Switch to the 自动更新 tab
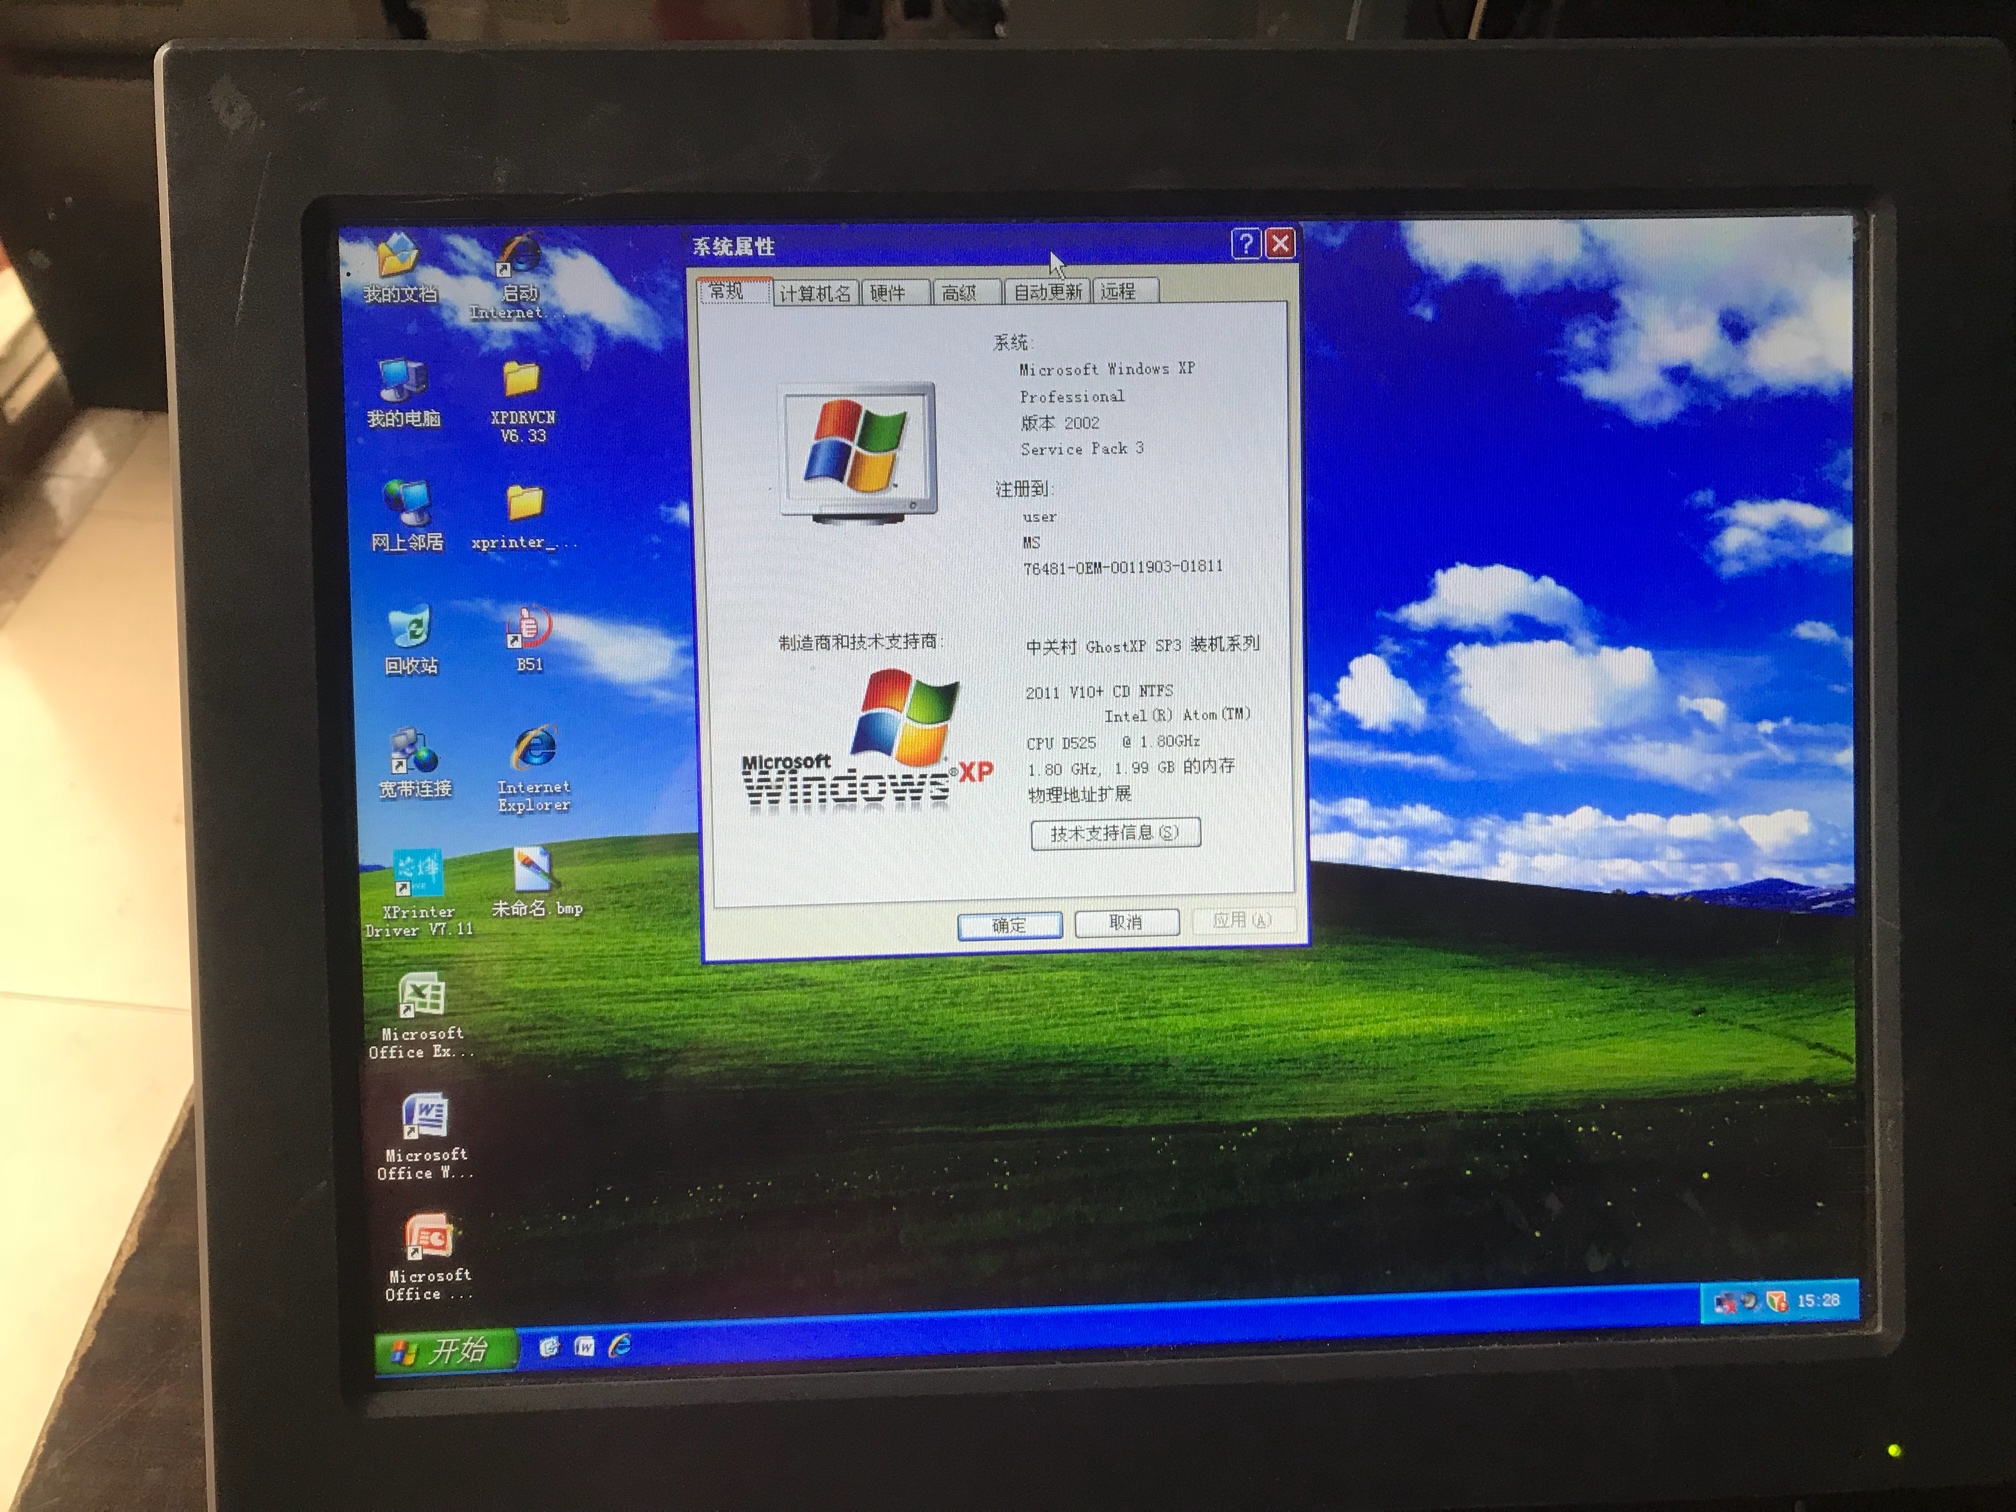The image size is (2016, 1512). click(x=1047, y=291)
